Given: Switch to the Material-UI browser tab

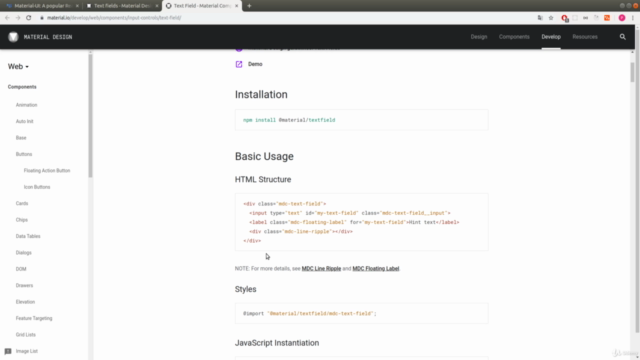Looking at the screenshot, I should coord(41,6).
